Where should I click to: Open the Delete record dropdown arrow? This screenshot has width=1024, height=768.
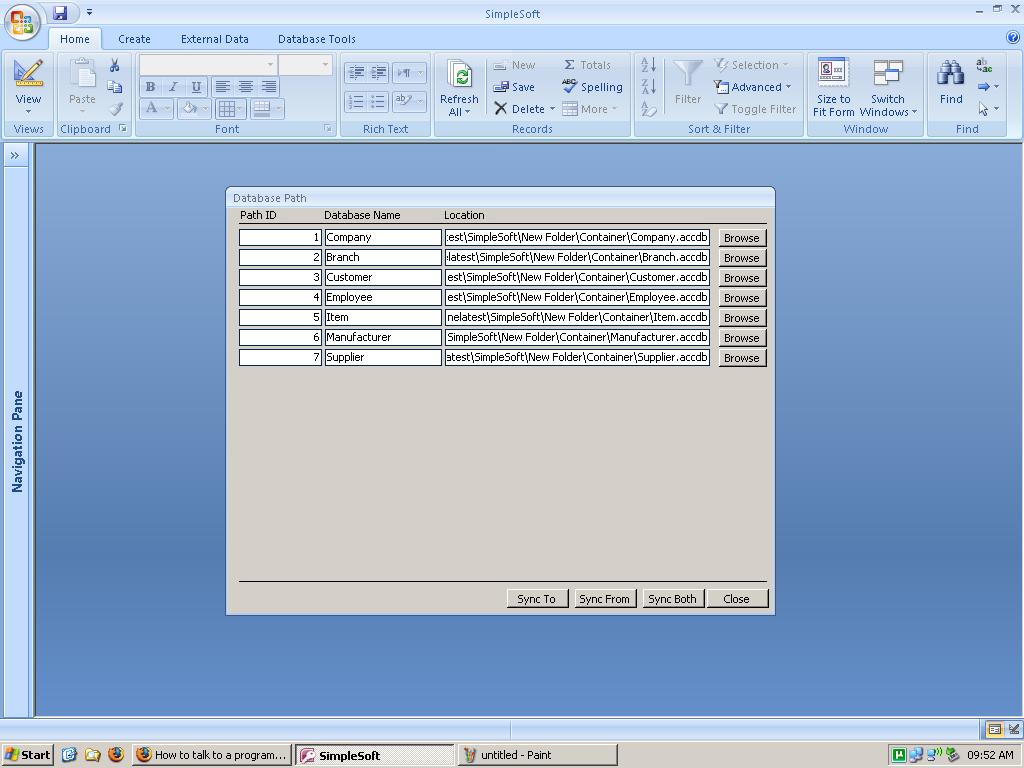(552, 109)
